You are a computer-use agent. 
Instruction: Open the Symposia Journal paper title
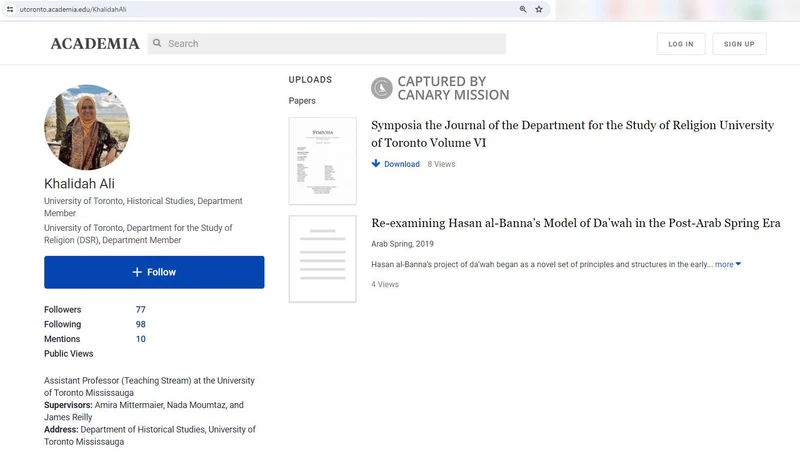(572, 134)
